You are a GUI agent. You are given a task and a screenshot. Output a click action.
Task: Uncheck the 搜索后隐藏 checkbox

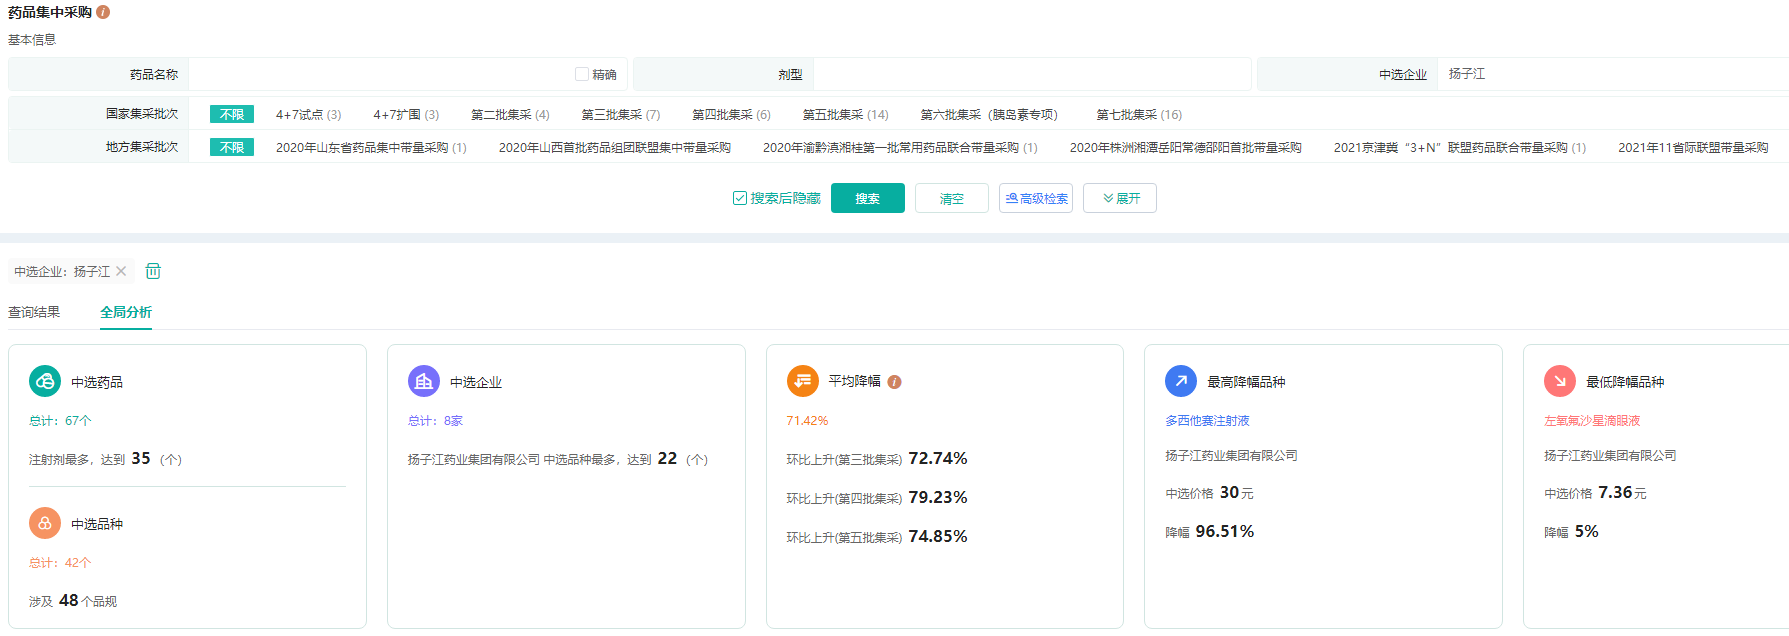click(740, 198)
